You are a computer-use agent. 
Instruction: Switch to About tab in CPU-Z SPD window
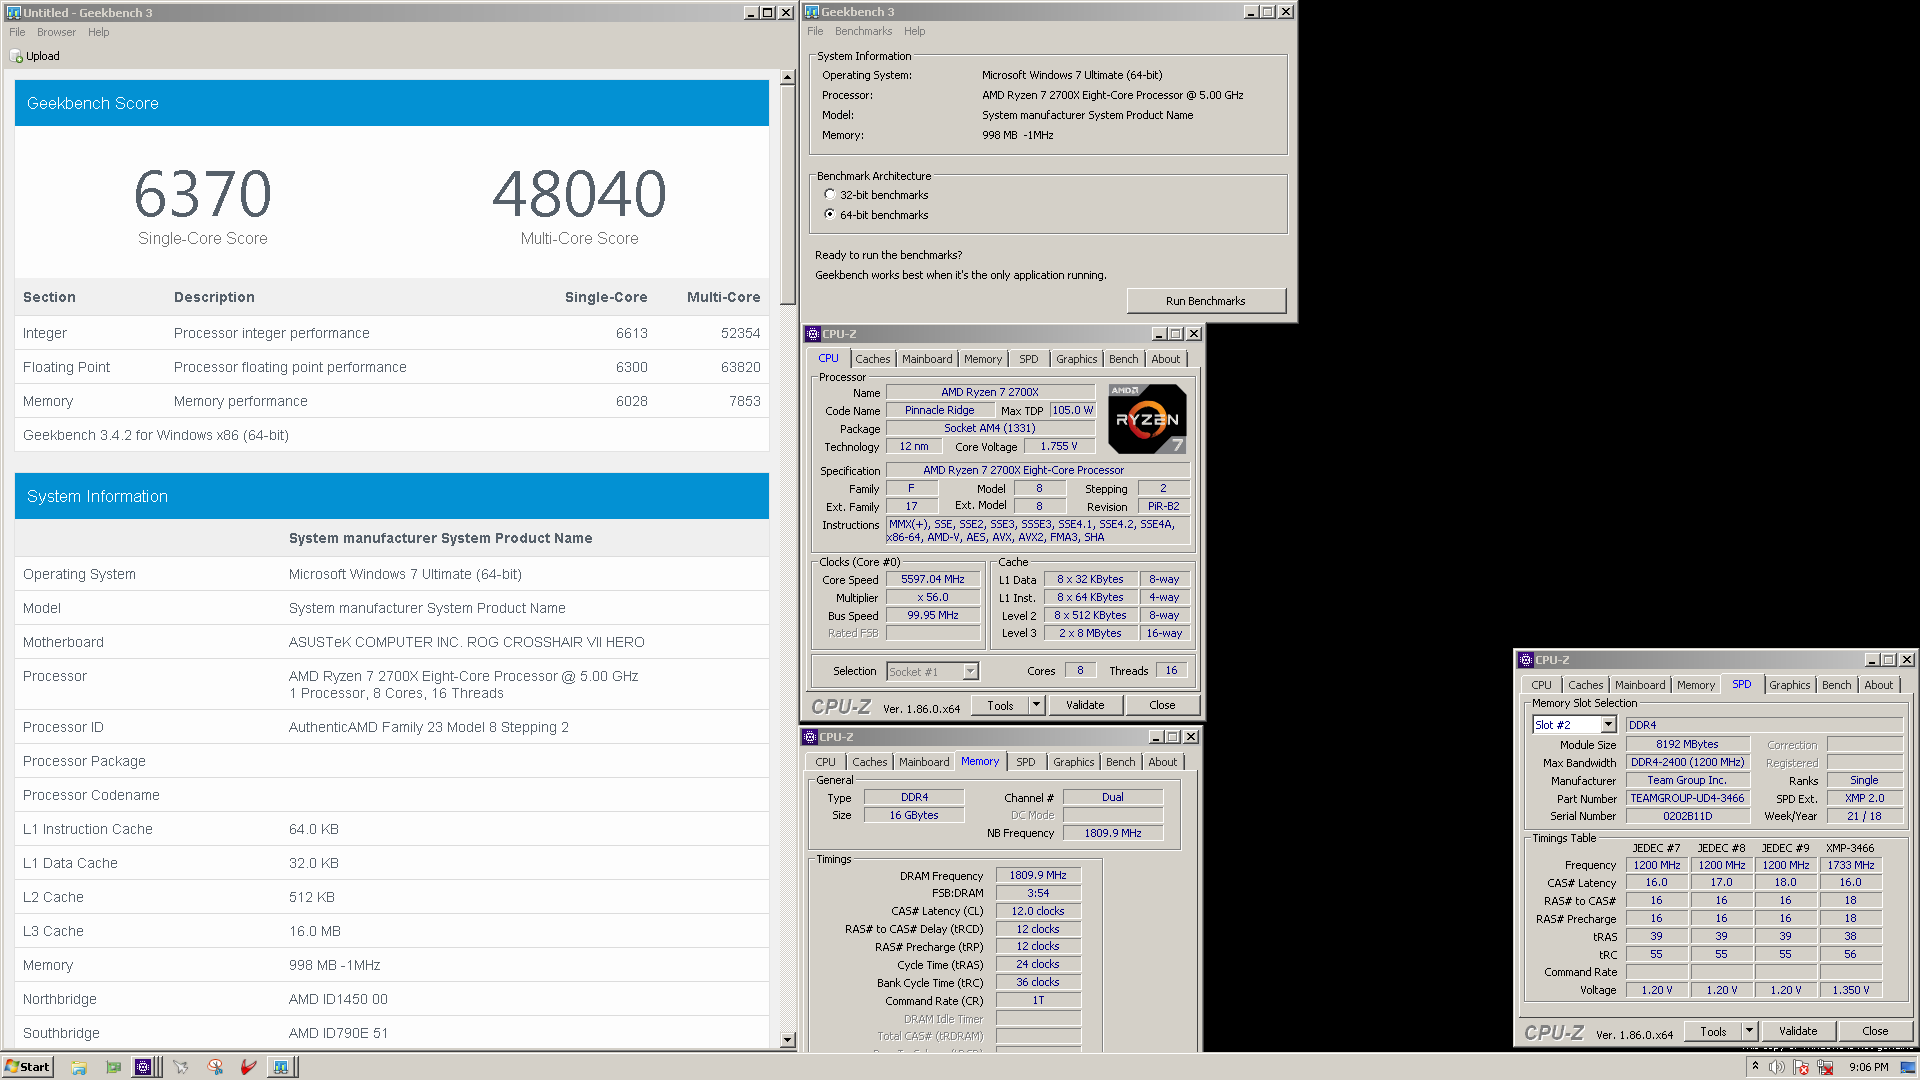(x=1878, y=685)
